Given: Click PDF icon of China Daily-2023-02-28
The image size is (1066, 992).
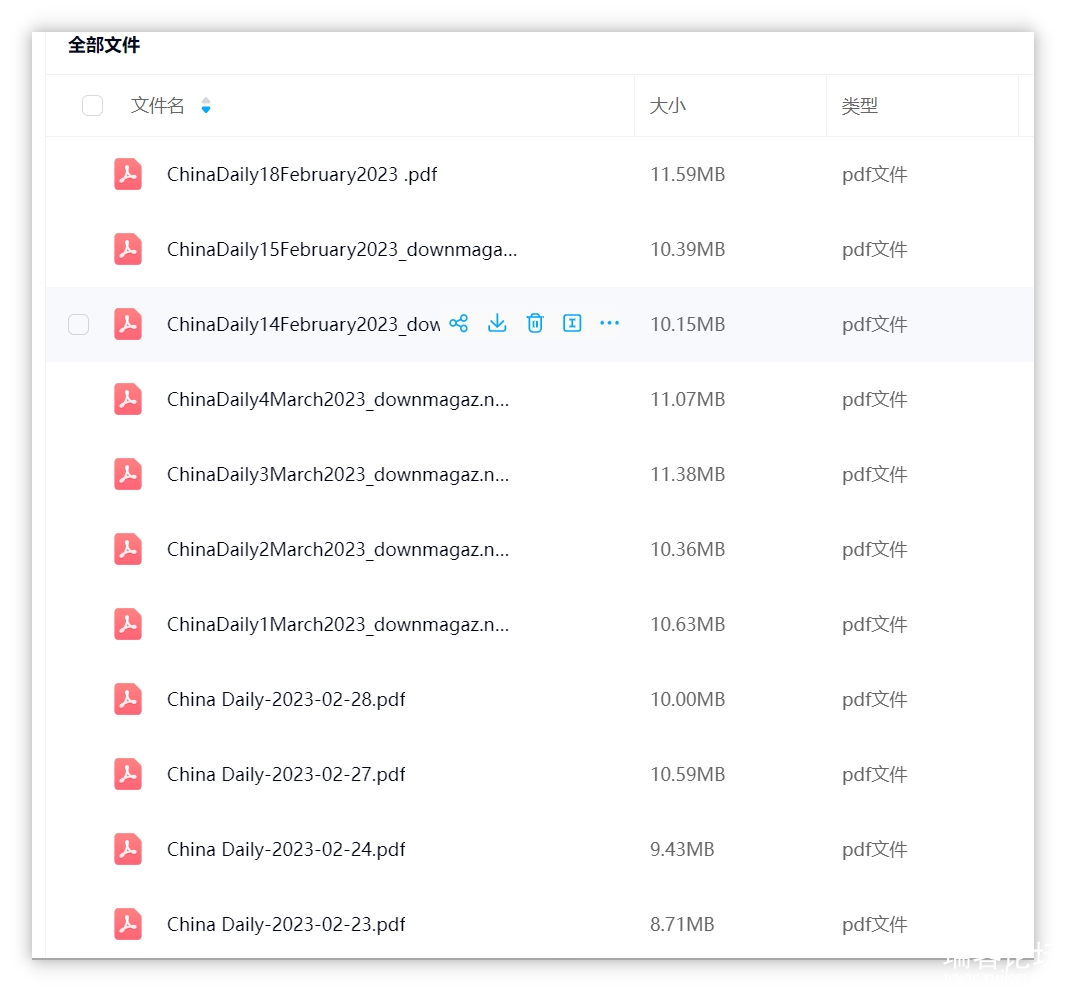Looking at the screenshot, I should click(128, 699).
